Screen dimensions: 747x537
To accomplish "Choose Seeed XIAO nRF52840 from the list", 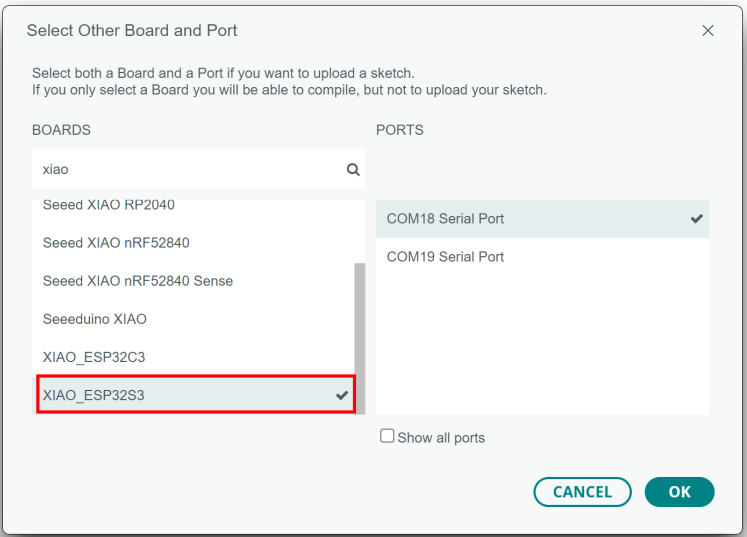I will pos(116,243).
